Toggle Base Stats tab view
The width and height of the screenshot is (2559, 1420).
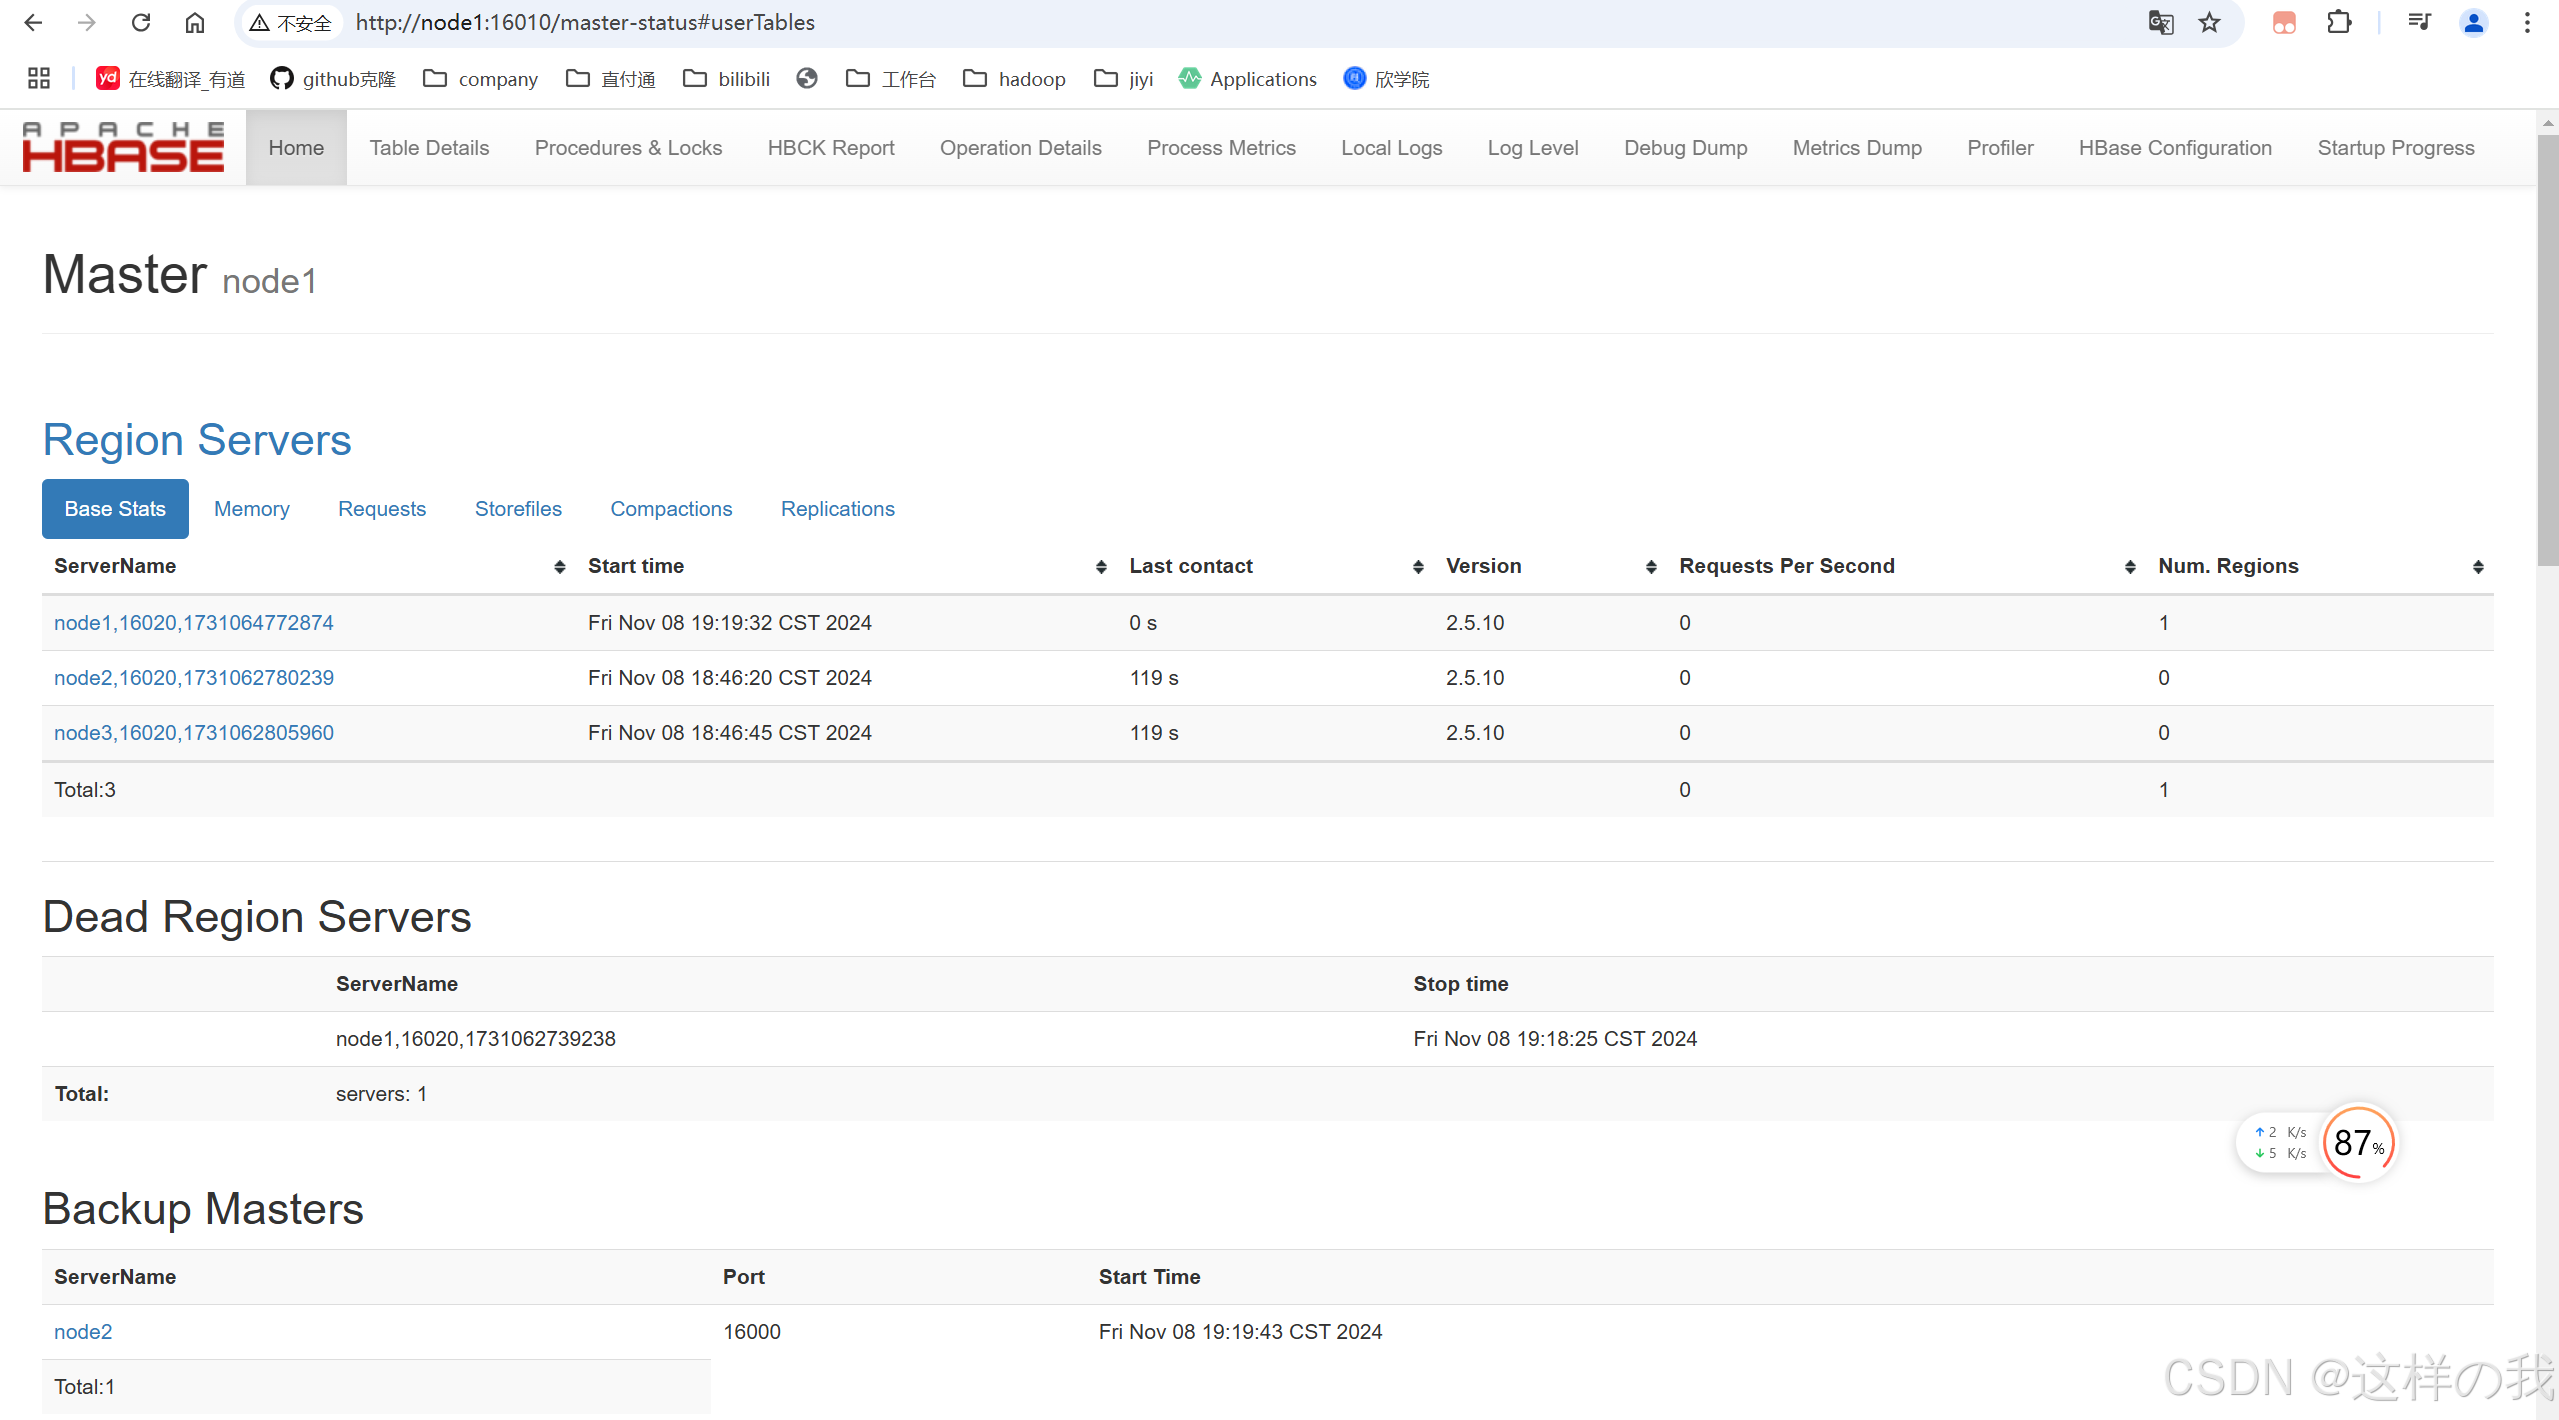click(x=115, y=509)
